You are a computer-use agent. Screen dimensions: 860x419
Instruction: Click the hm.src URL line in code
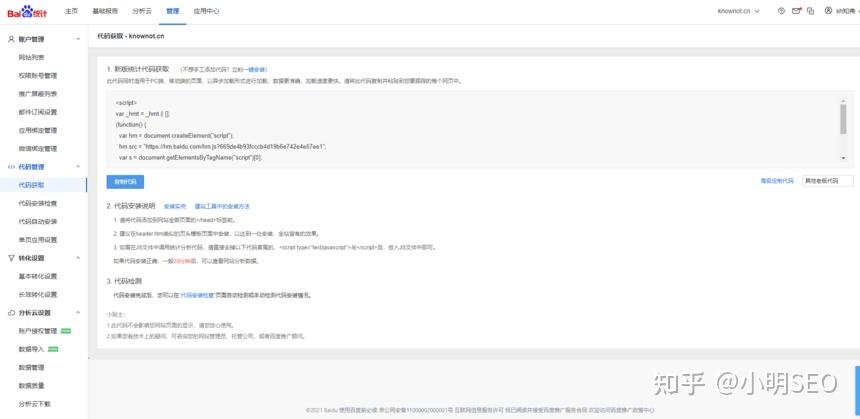[222, 146]
